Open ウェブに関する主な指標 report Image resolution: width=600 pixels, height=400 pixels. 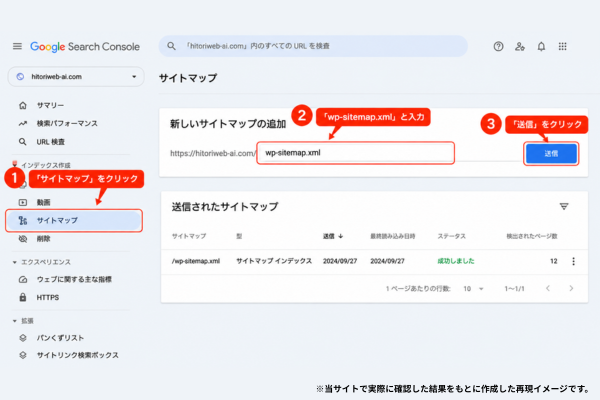click(74, 279)
